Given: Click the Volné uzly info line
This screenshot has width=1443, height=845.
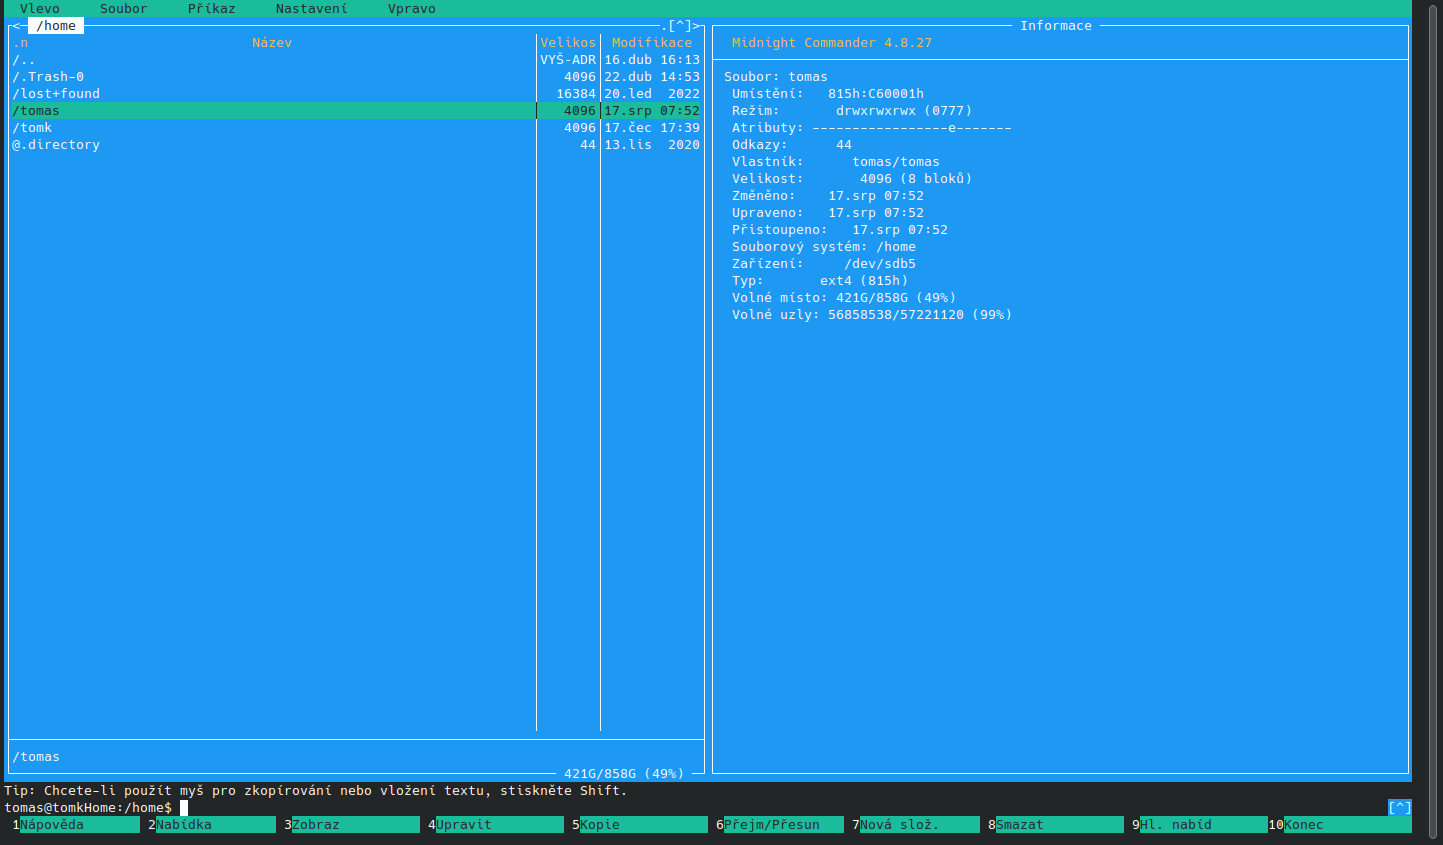Looking at the screenshot, I should (x=872, y=315).
